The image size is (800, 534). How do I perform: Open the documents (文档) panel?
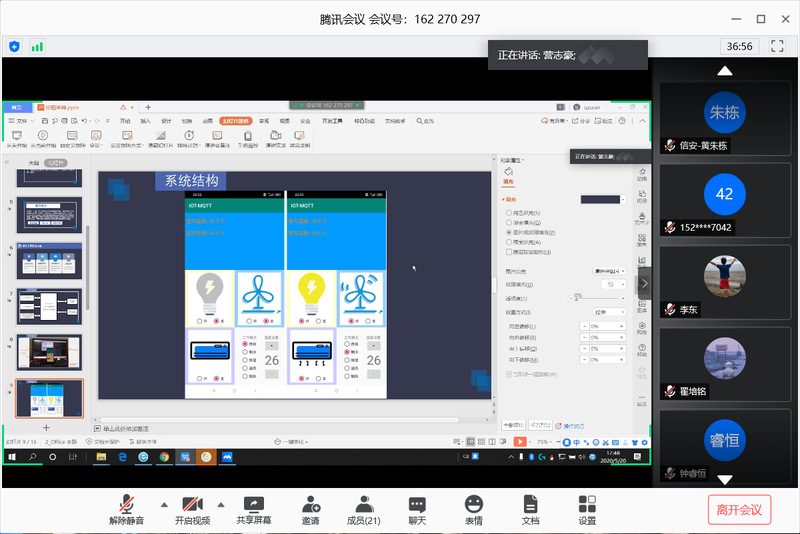(530, 509)
